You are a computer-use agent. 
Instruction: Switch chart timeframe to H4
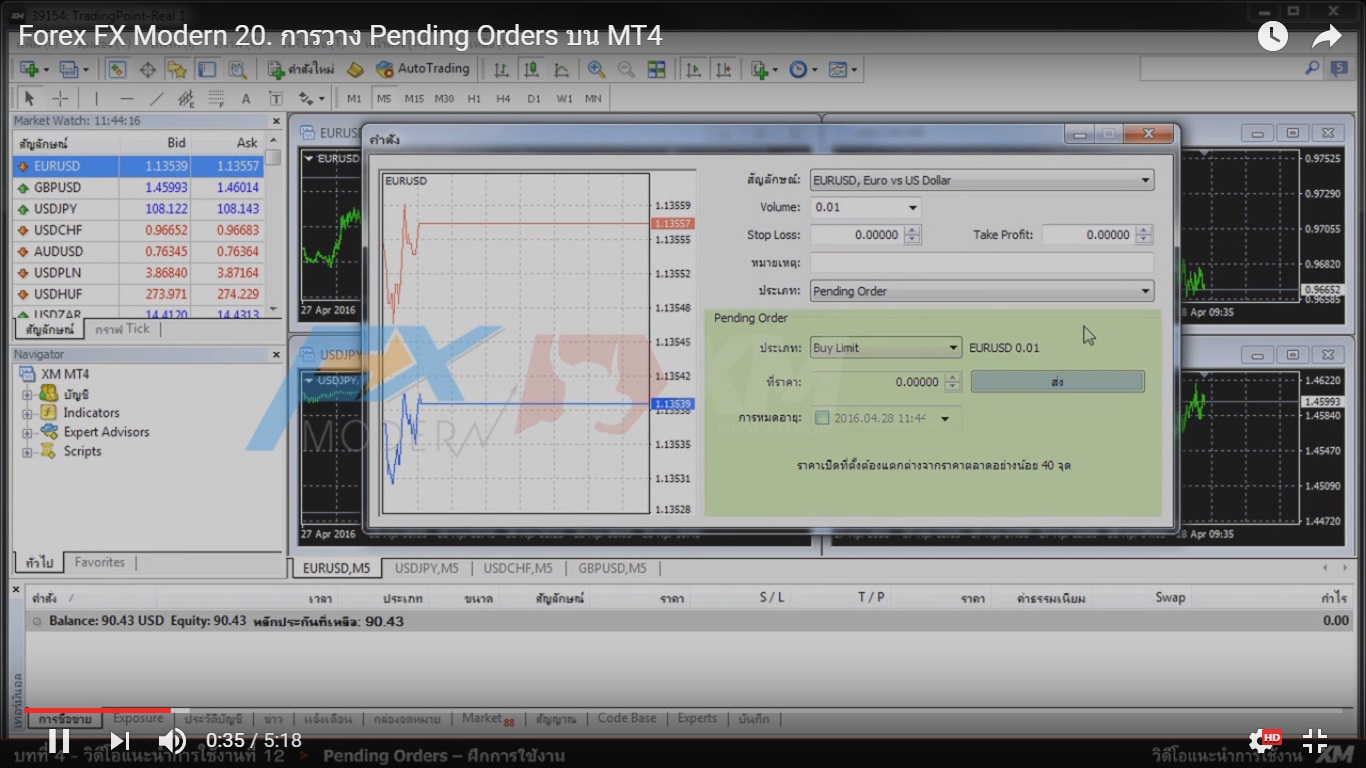click(503, 98)
